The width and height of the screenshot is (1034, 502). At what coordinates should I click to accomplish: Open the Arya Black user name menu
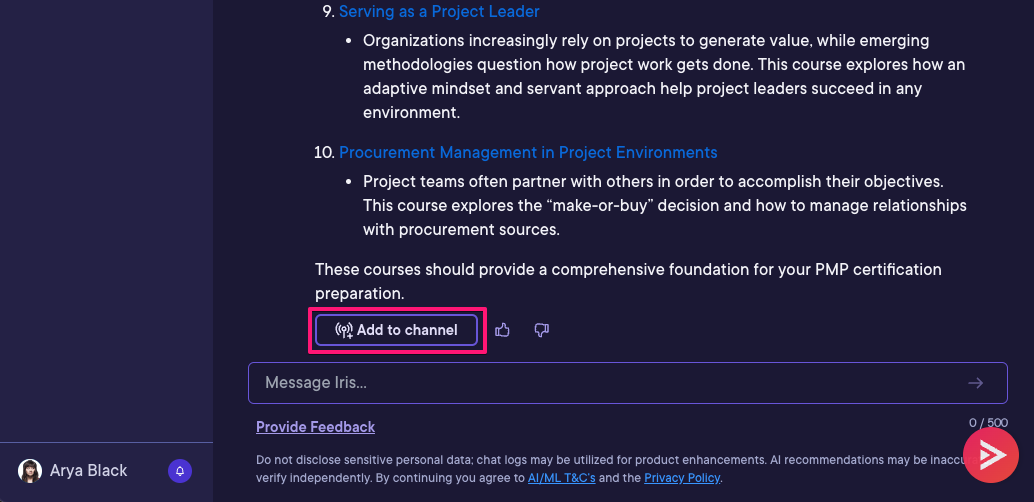tap(88, 470)
